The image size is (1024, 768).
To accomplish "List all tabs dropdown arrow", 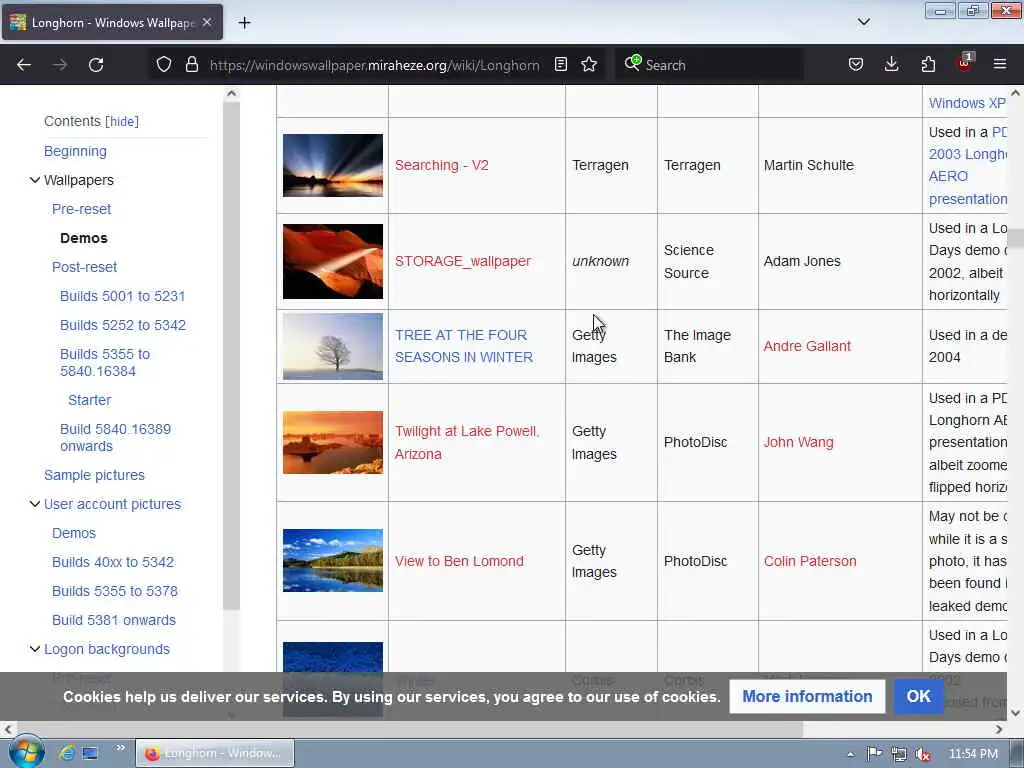I will pos(864,22).
